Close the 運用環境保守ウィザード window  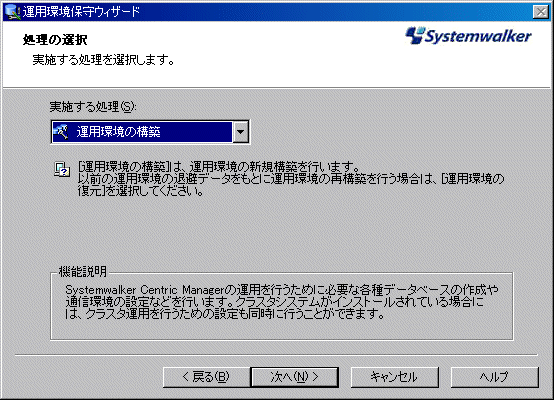pos(541,12)
